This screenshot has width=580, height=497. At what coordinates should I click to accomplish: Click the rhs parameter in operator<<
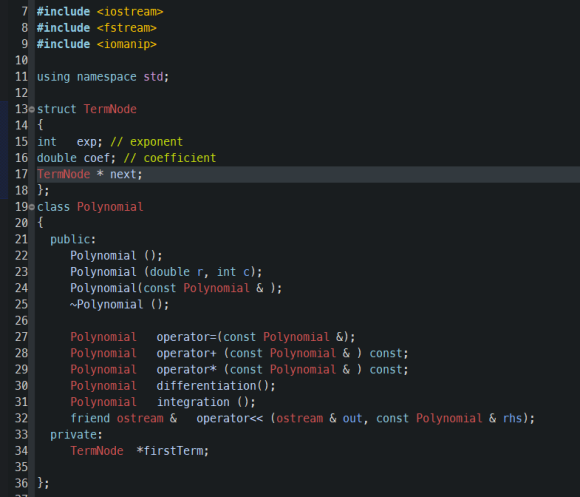coord(512,419)
